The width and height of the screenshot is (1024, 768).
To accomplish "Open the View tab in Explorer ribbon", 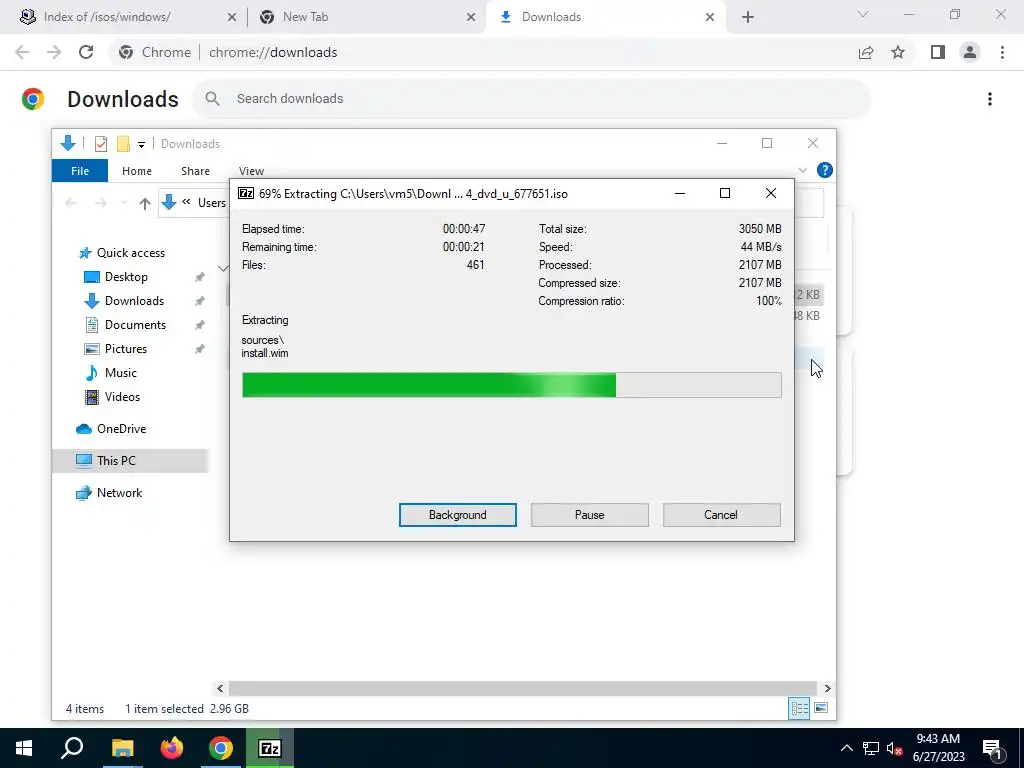I will (251, 170).
